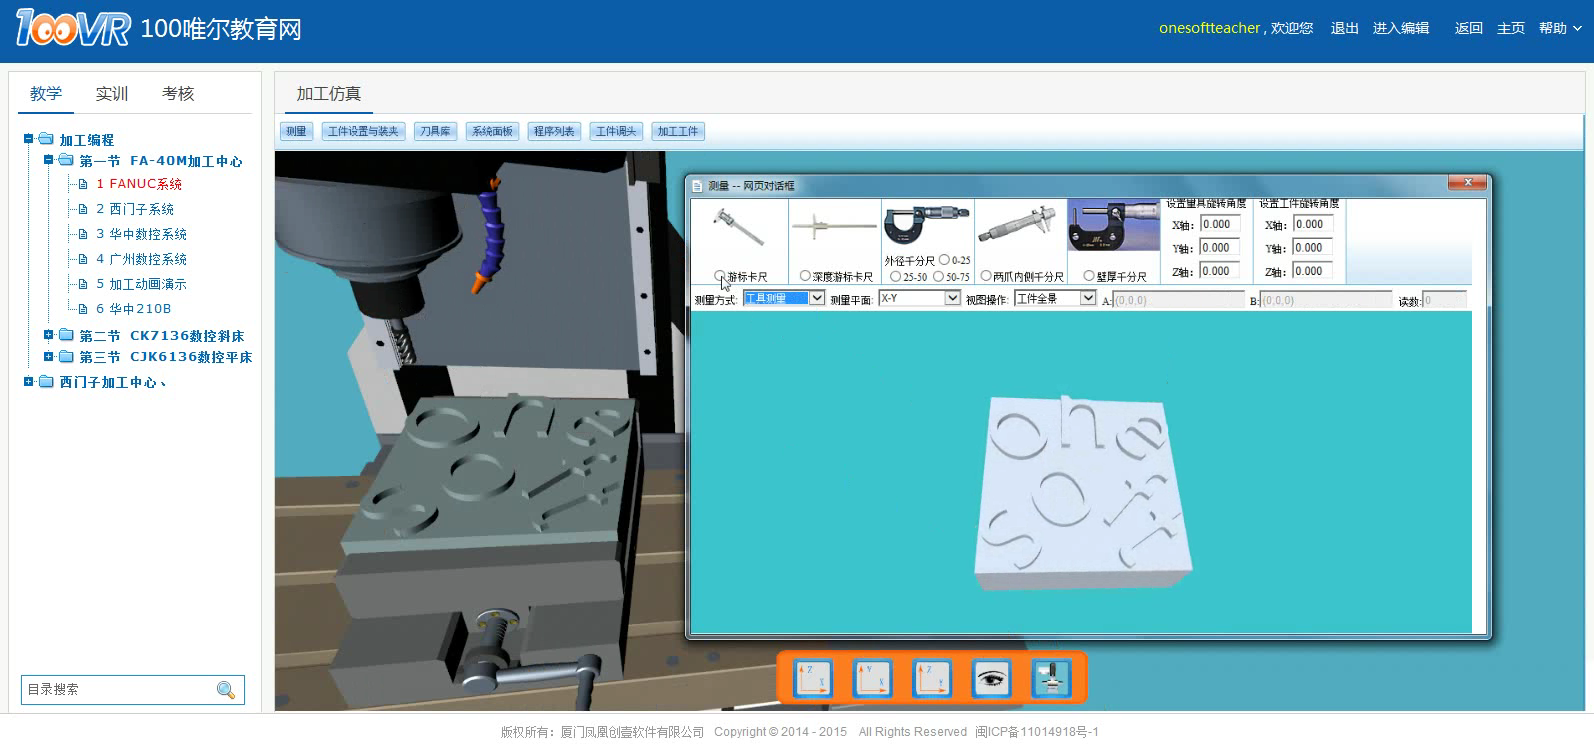1594x744 pixels.
Task: Click the 刀具库 toolbar button
Action: 435,131
